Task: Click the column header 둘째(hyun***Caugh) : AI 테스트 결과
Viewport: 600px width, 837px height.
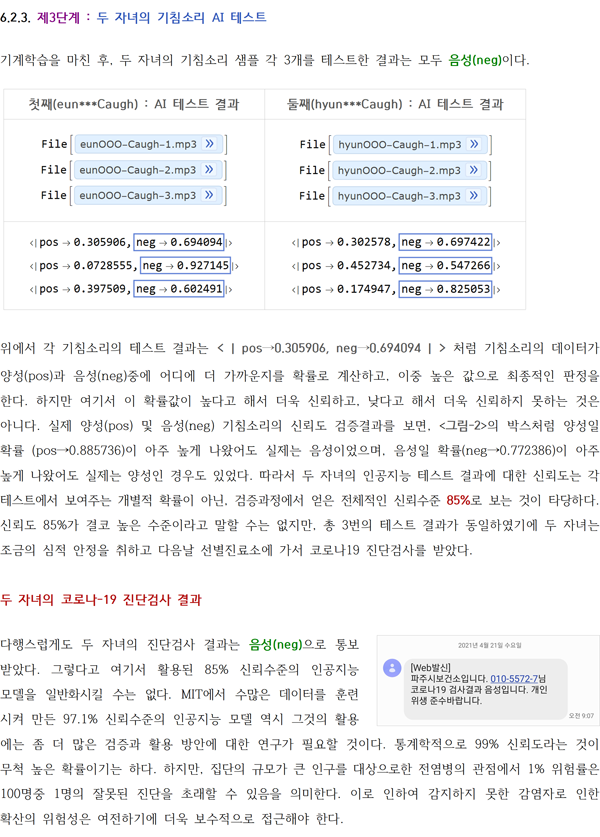Action: [395, 104]
